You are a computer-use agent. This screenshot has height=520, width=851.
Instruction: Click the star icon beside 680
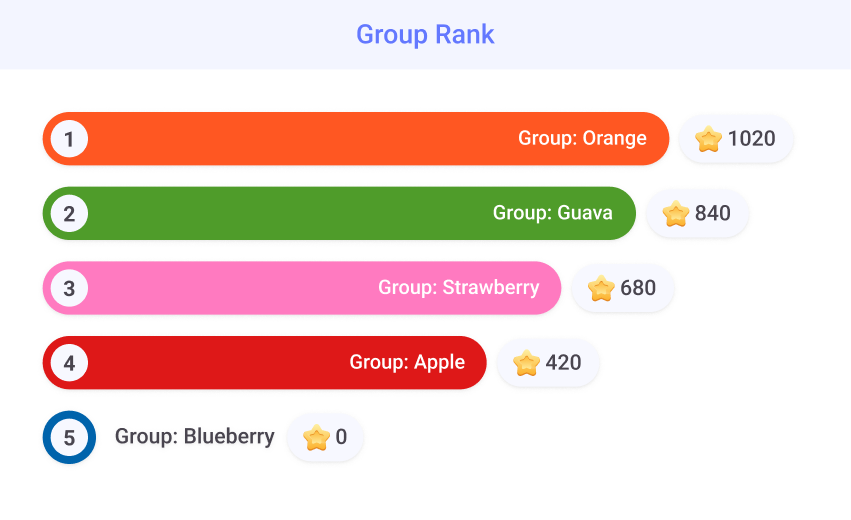pyautogui.click(x=601, y=288)
